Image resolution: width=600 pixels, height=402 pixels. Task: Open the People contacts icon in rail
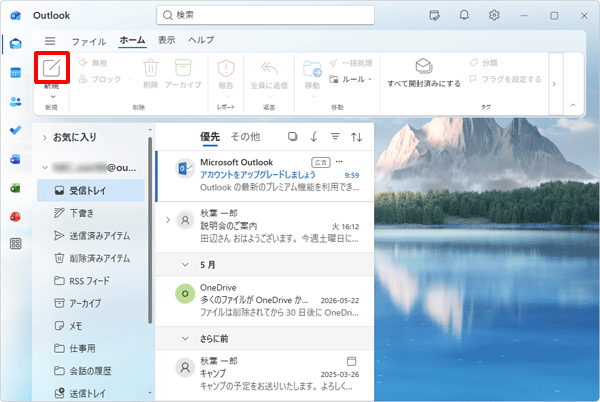16,101
